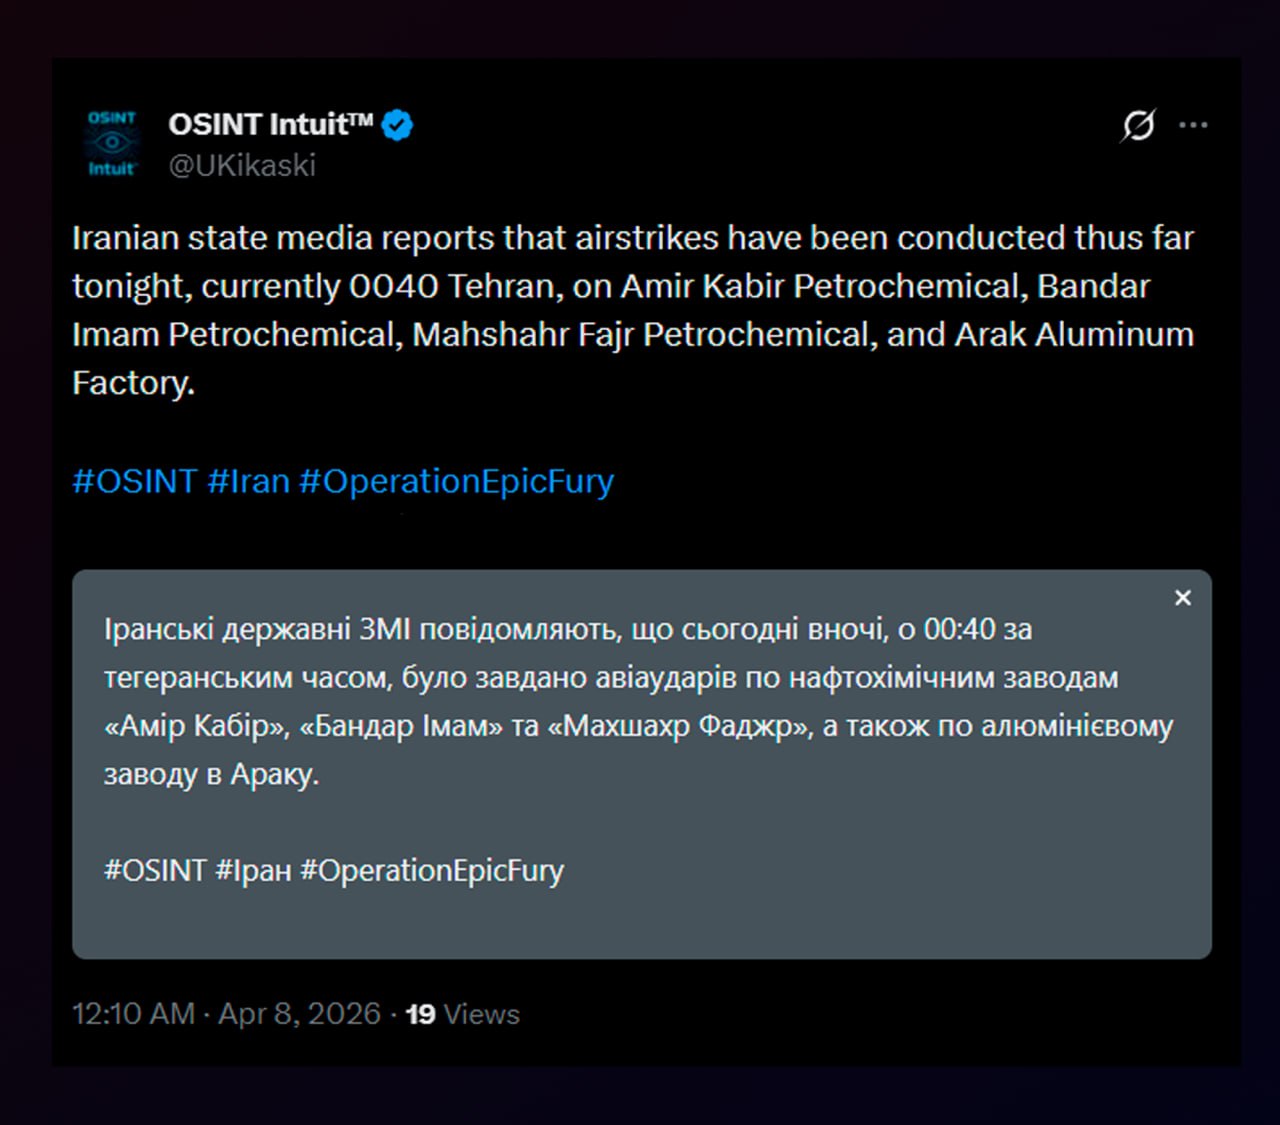The height and width of the screenshot is (1125, 1280).
Task: Select #OperationEpicFury inside the gray translation box
Action: [x=432, y=870]
